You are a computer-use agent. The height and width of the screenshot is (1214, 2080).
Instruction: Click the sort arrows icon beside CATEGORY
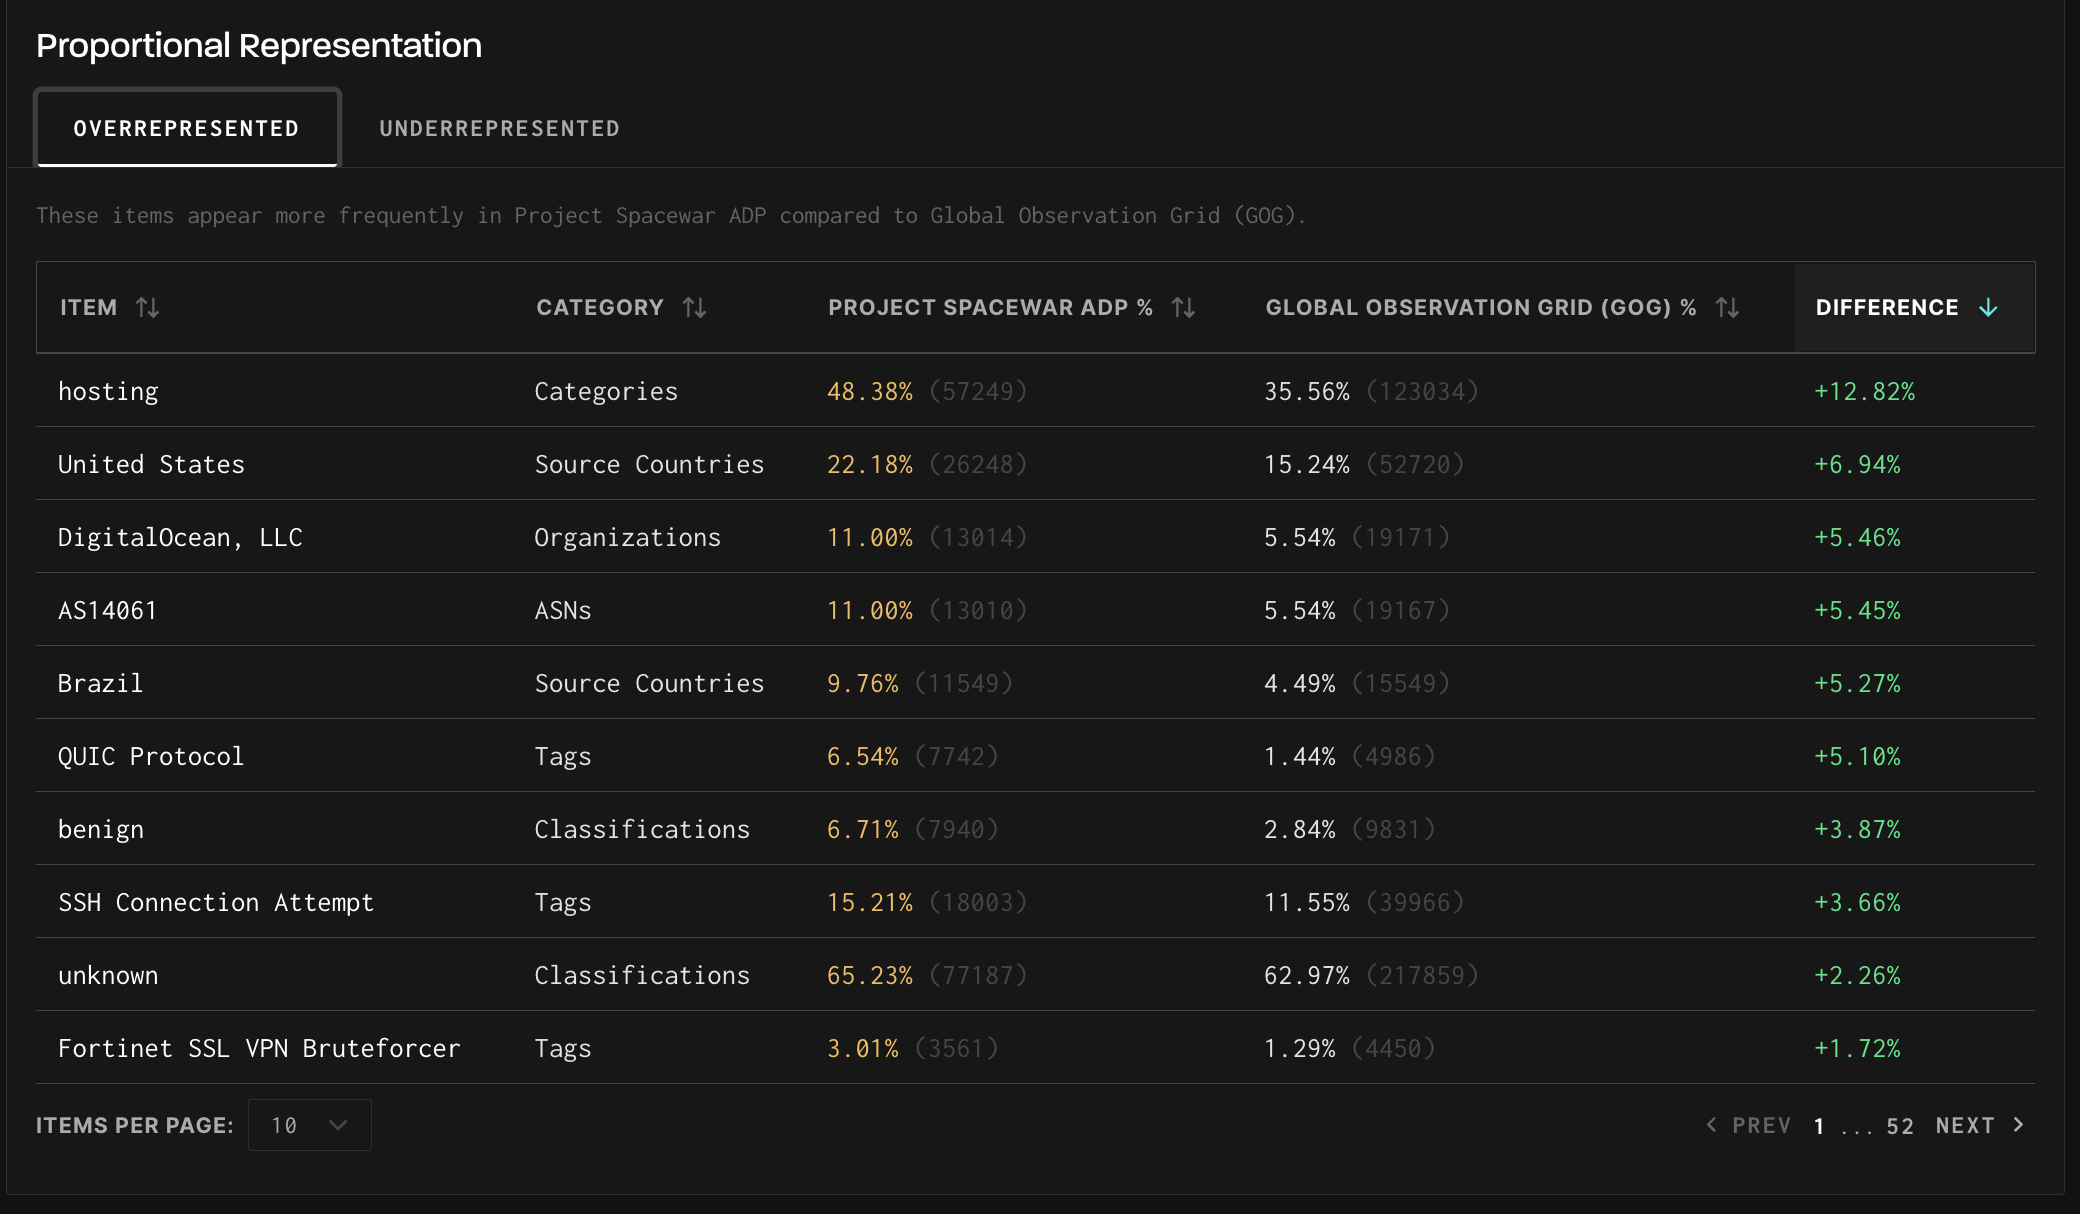(695, 307)
